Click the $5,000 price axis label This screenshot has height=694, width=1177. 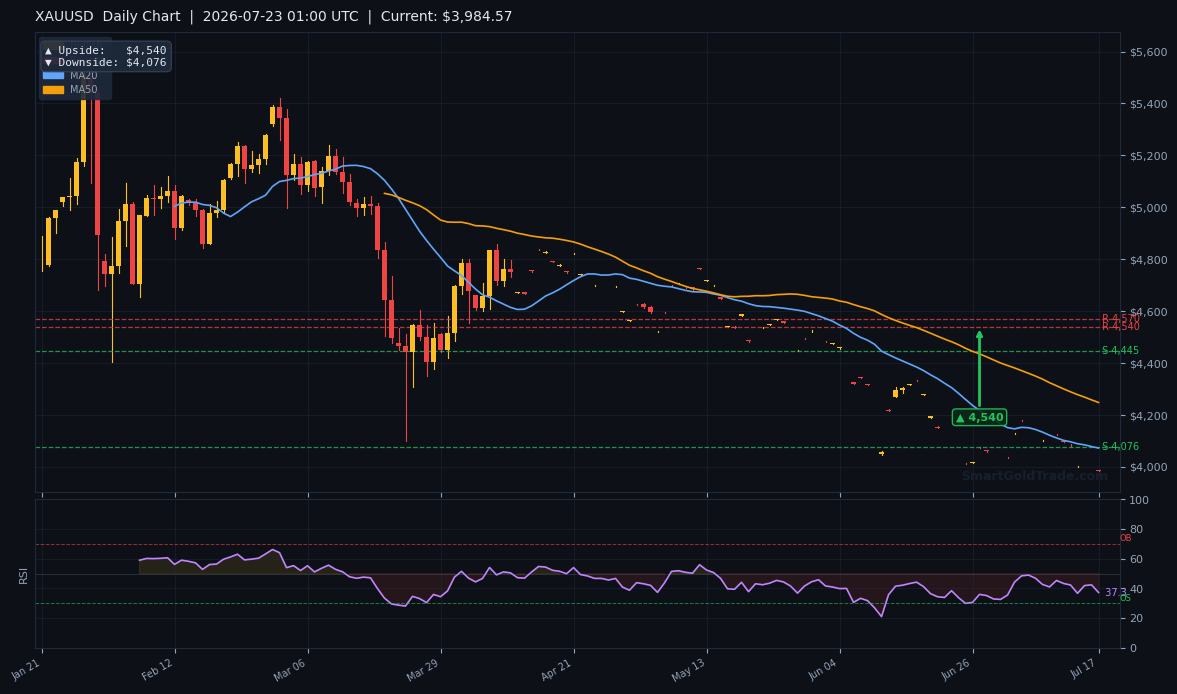click(1148, 209)
